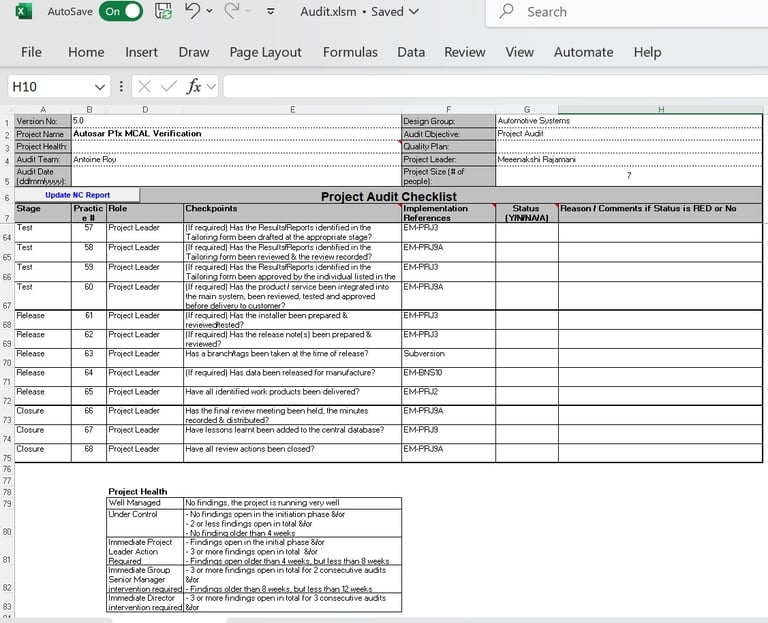Click the Name Box showing H10
Viewport: 768px width, 623px height.
(49, 87)
